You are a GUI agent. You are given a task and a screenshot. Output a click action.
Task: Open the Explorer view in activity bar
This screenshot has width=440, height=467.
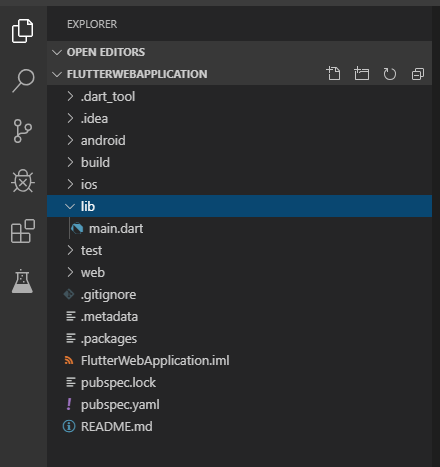point(23,31)
